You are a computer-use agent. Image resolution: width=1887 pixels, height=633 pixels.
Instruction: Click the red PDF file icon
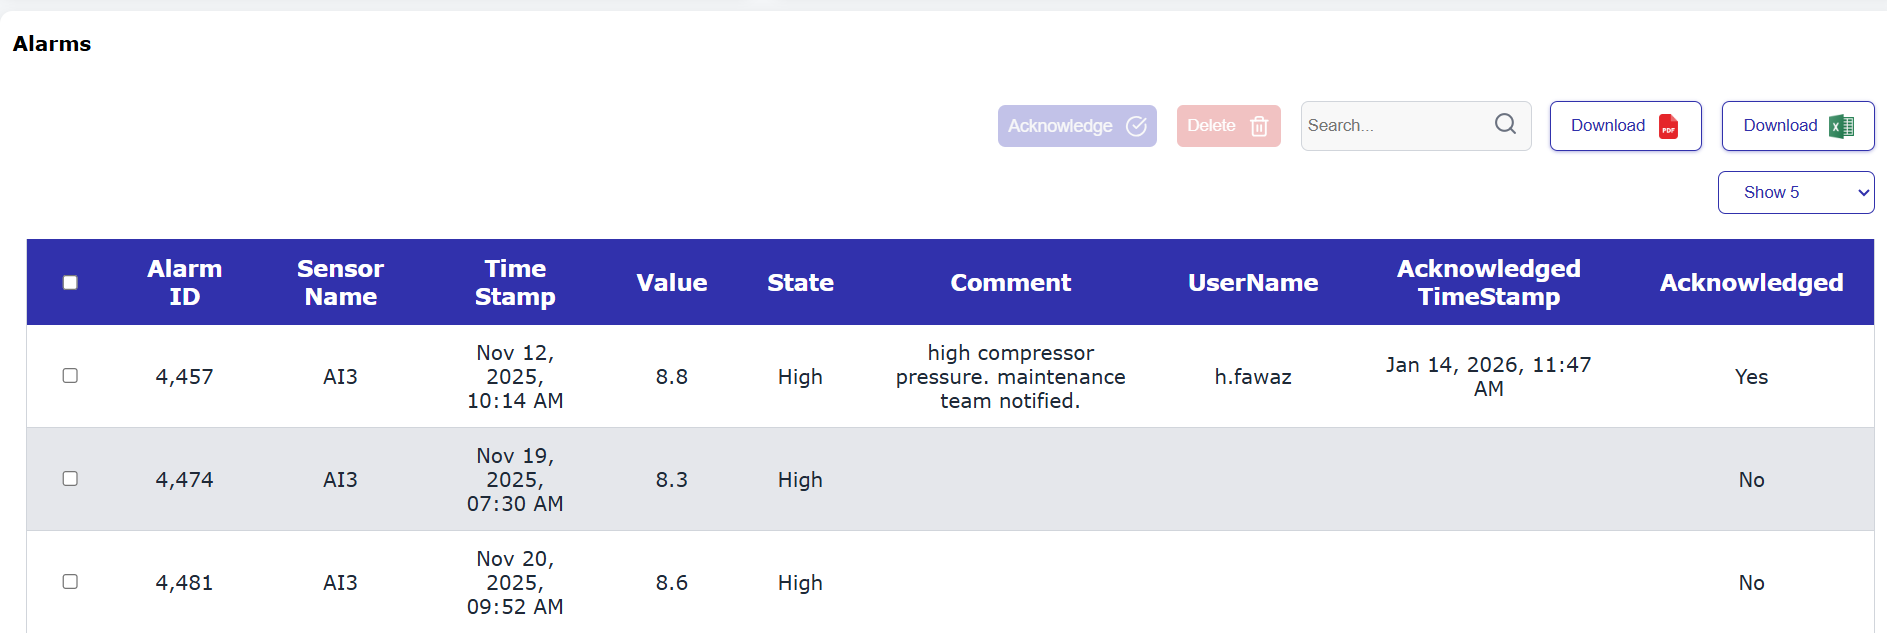click(1668, 126)
